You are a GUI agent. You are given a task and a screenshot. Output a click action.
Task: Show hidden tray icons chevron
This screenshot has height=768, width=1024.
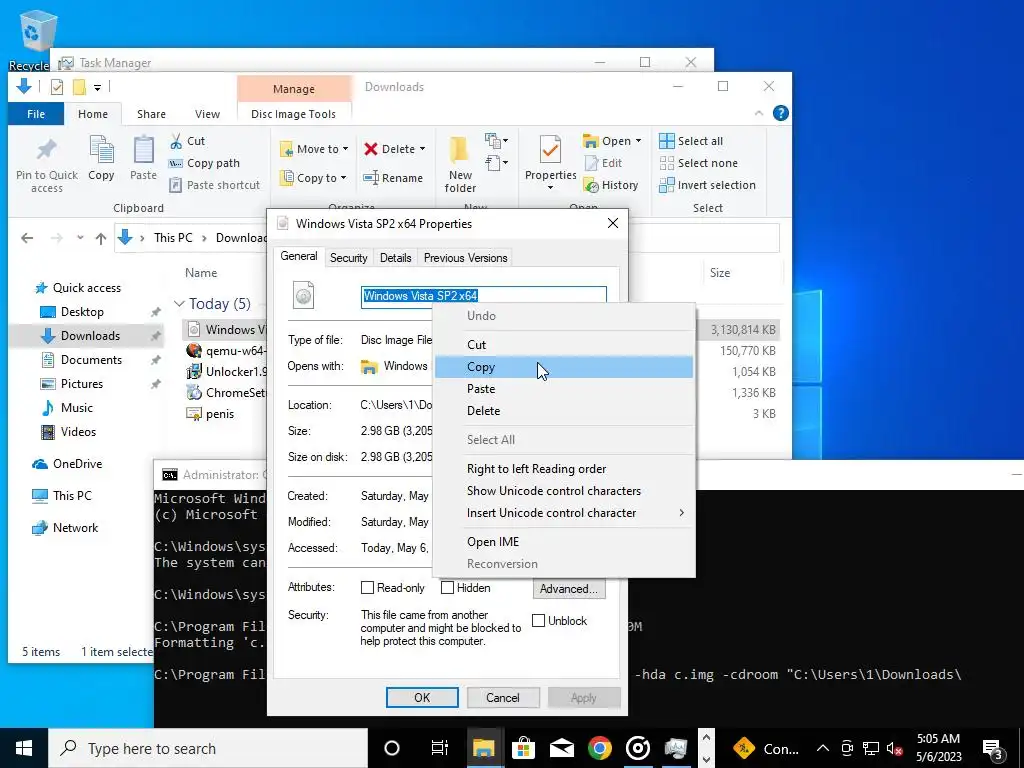(823, 748)
